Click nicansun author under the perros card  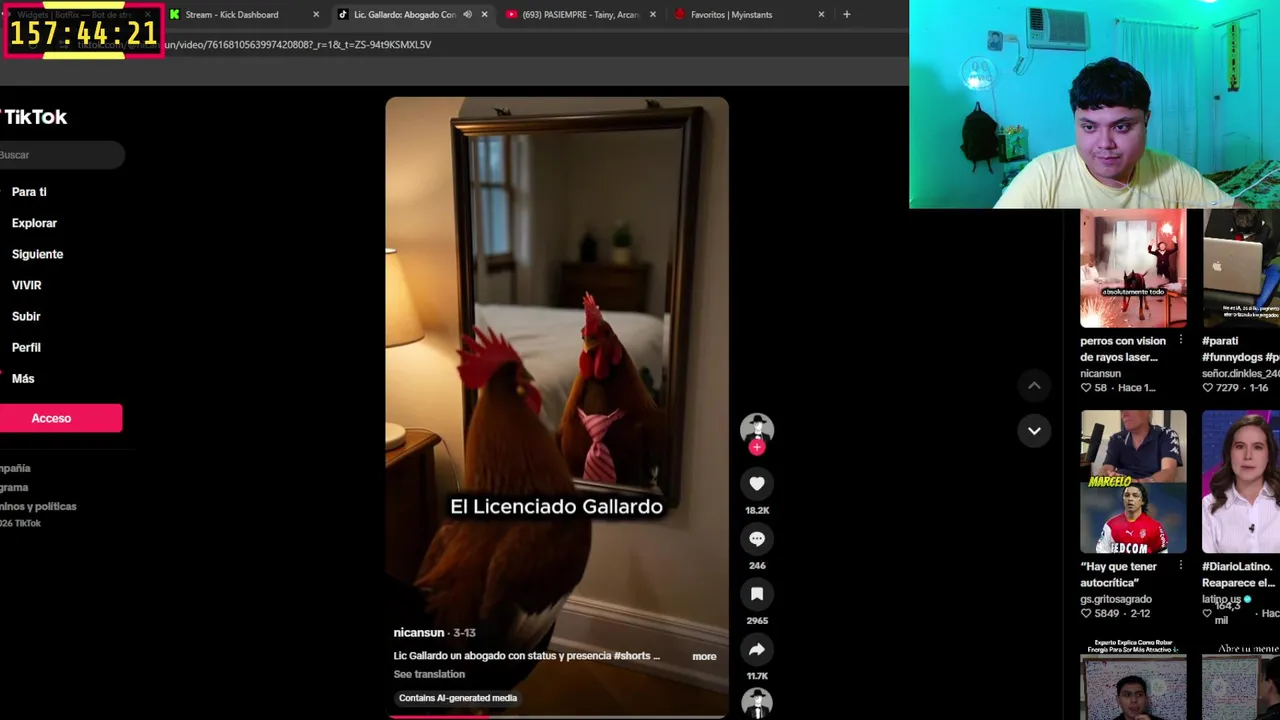(1100, 373)
